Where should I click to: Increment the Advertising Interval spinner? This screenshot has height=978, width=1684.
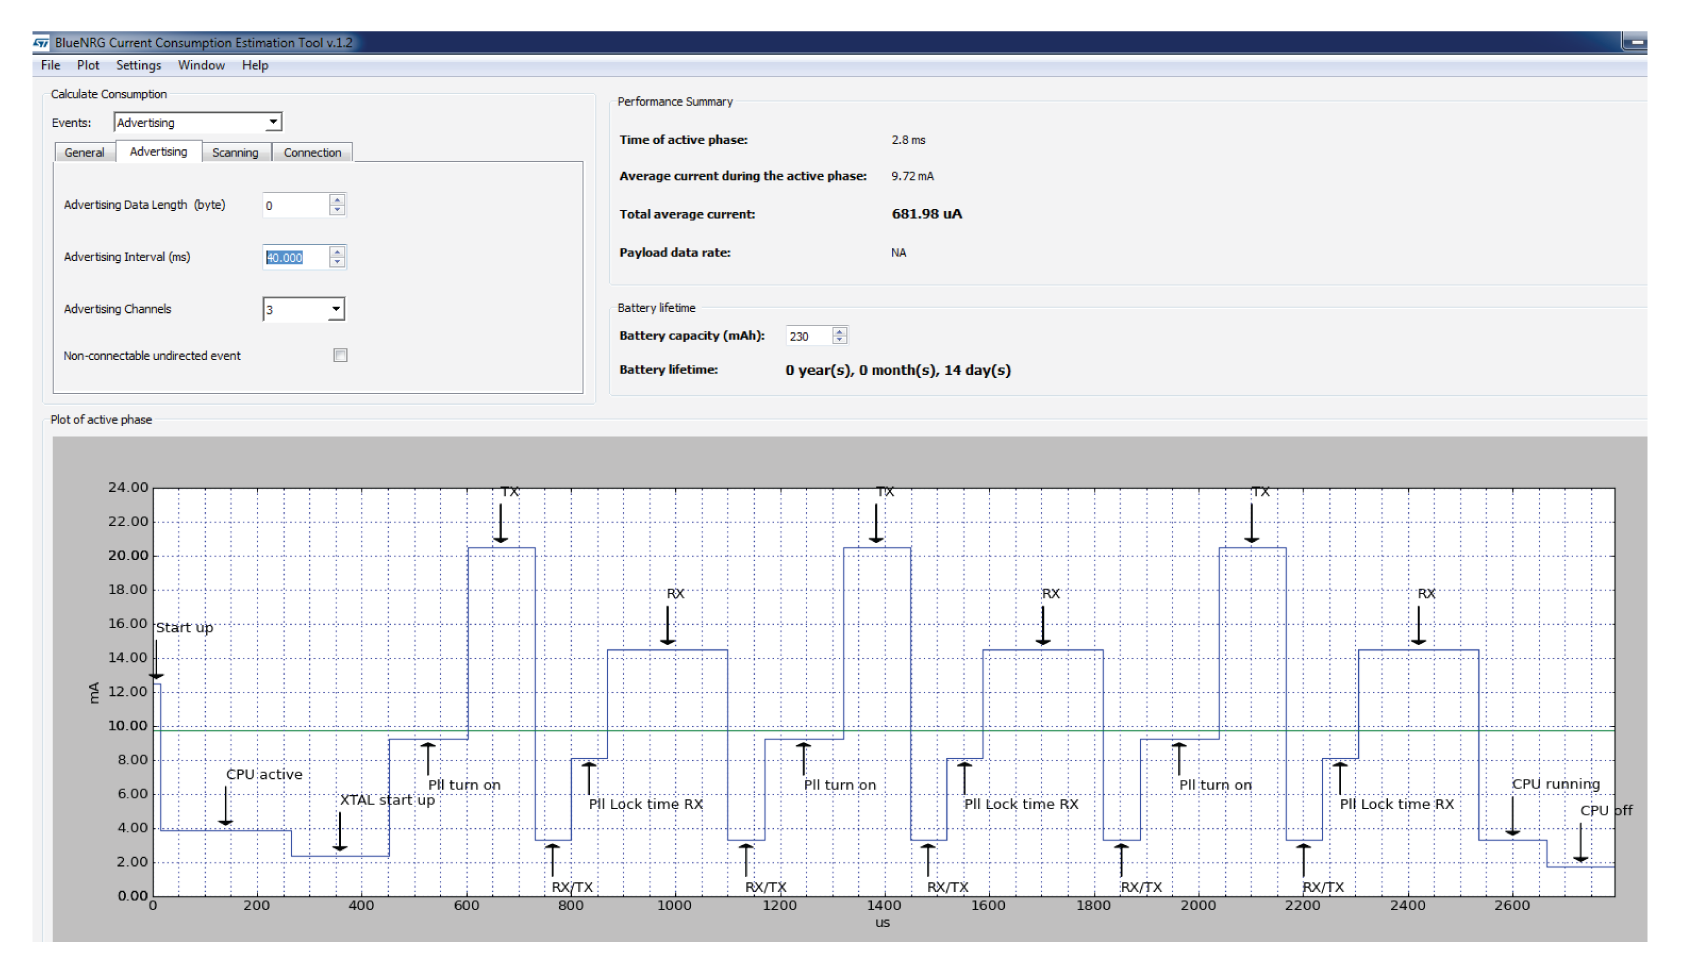tap(338, 251)
